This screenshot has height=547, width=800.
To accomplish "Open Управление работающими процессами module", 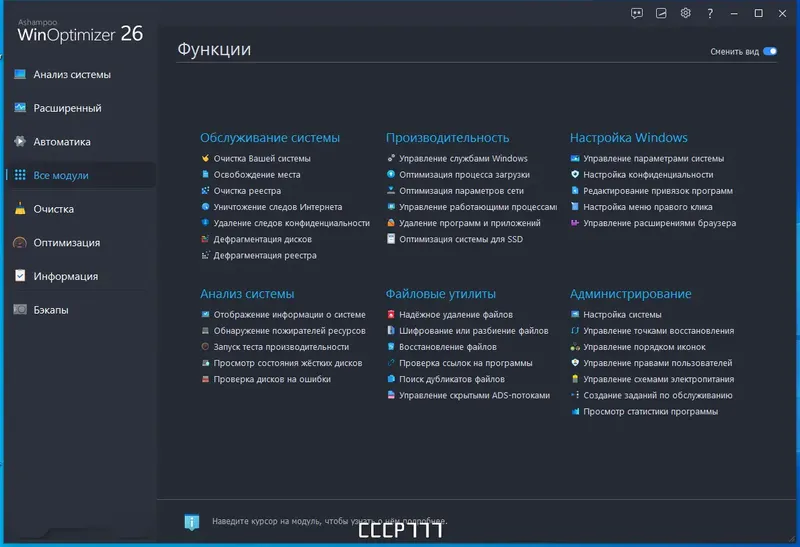I will pos(478,207).
